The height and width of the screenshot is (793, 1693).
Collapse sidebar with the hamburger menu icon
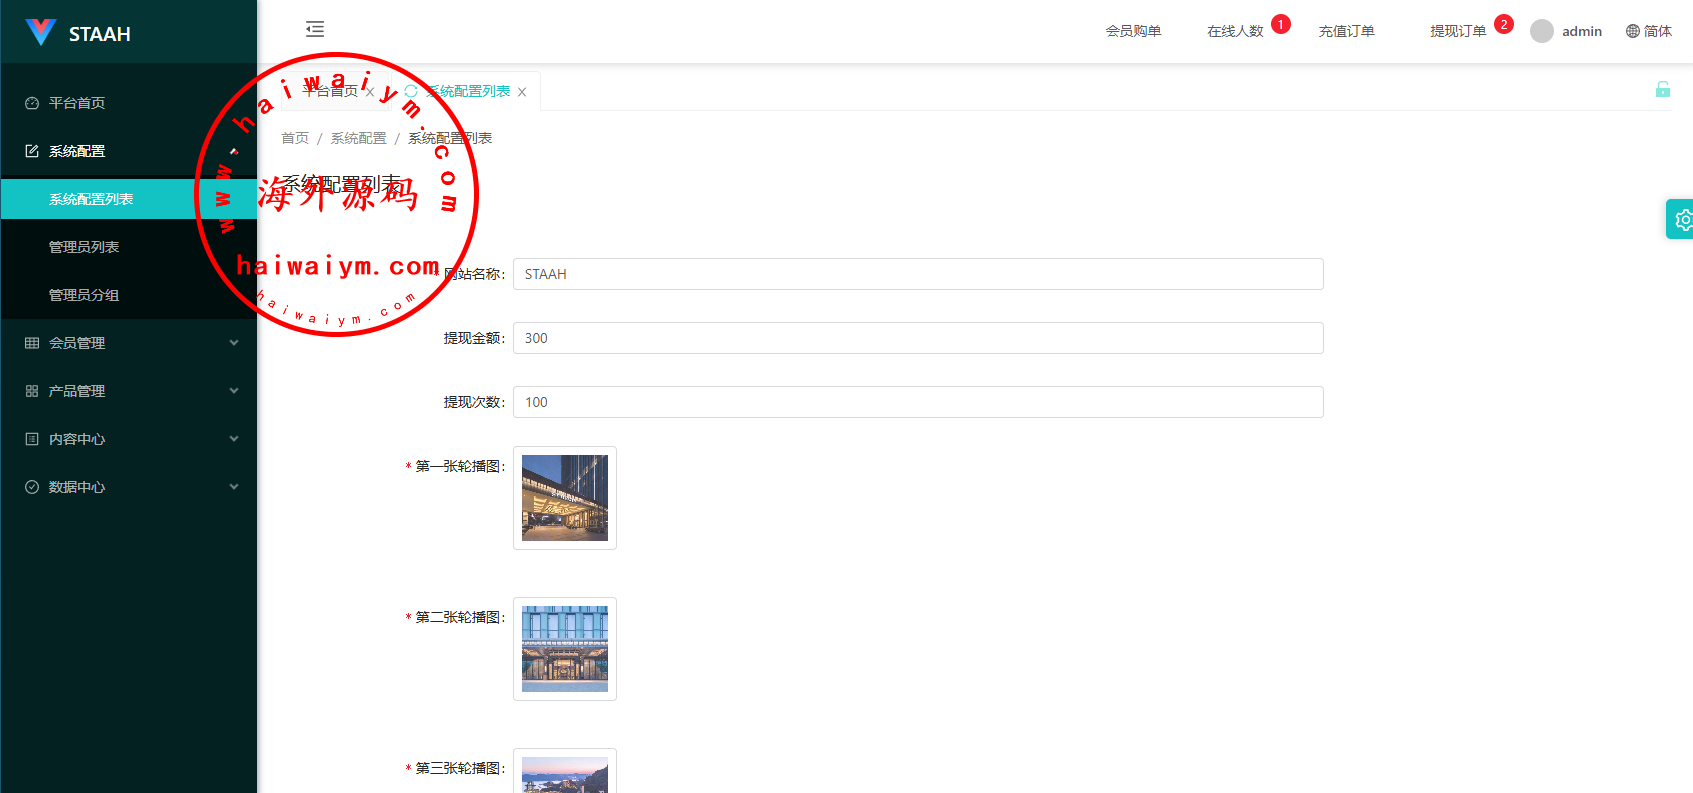coord(315,29)
